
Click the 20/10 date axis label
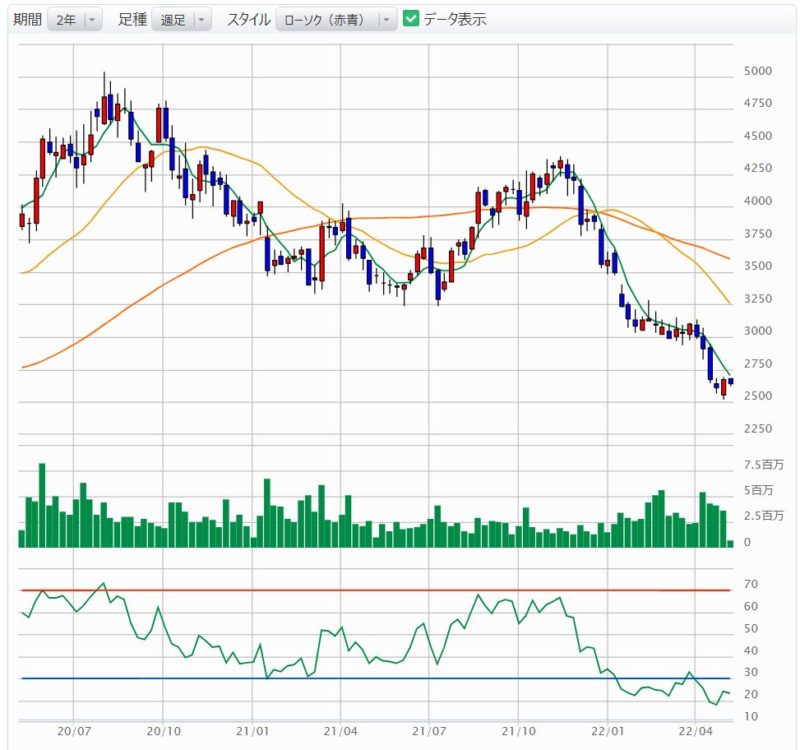[163, 731]
